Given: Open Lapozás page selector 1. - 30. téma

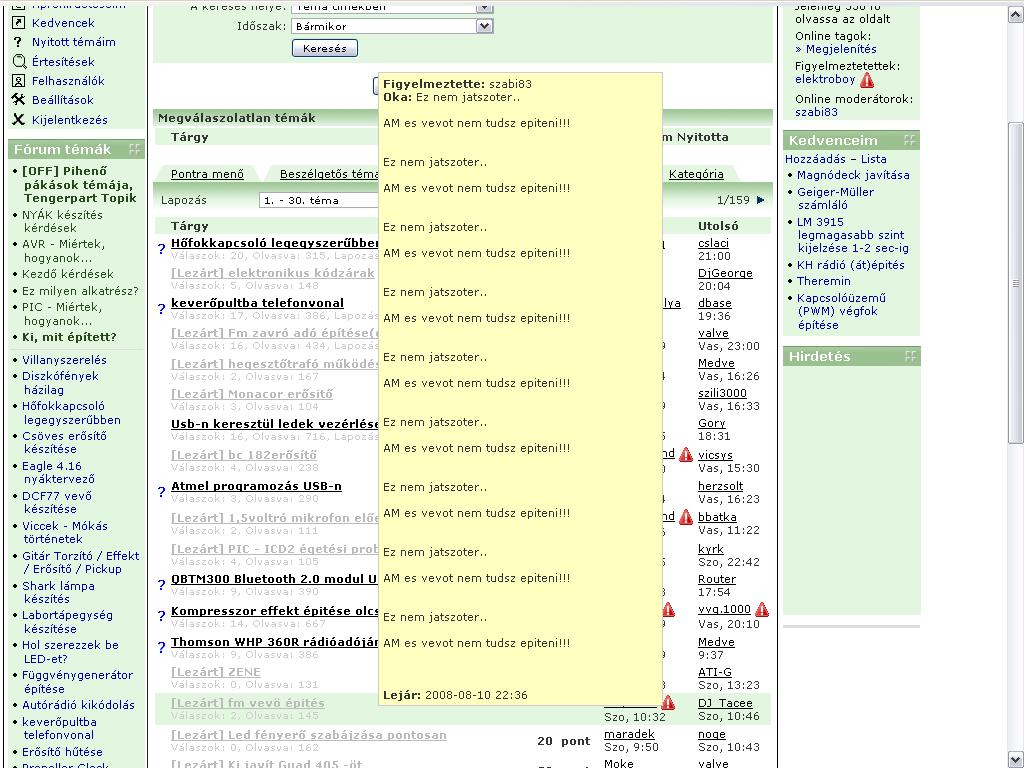Looking at the screenshot, I should pyautogui.click(x=319, y=200).
